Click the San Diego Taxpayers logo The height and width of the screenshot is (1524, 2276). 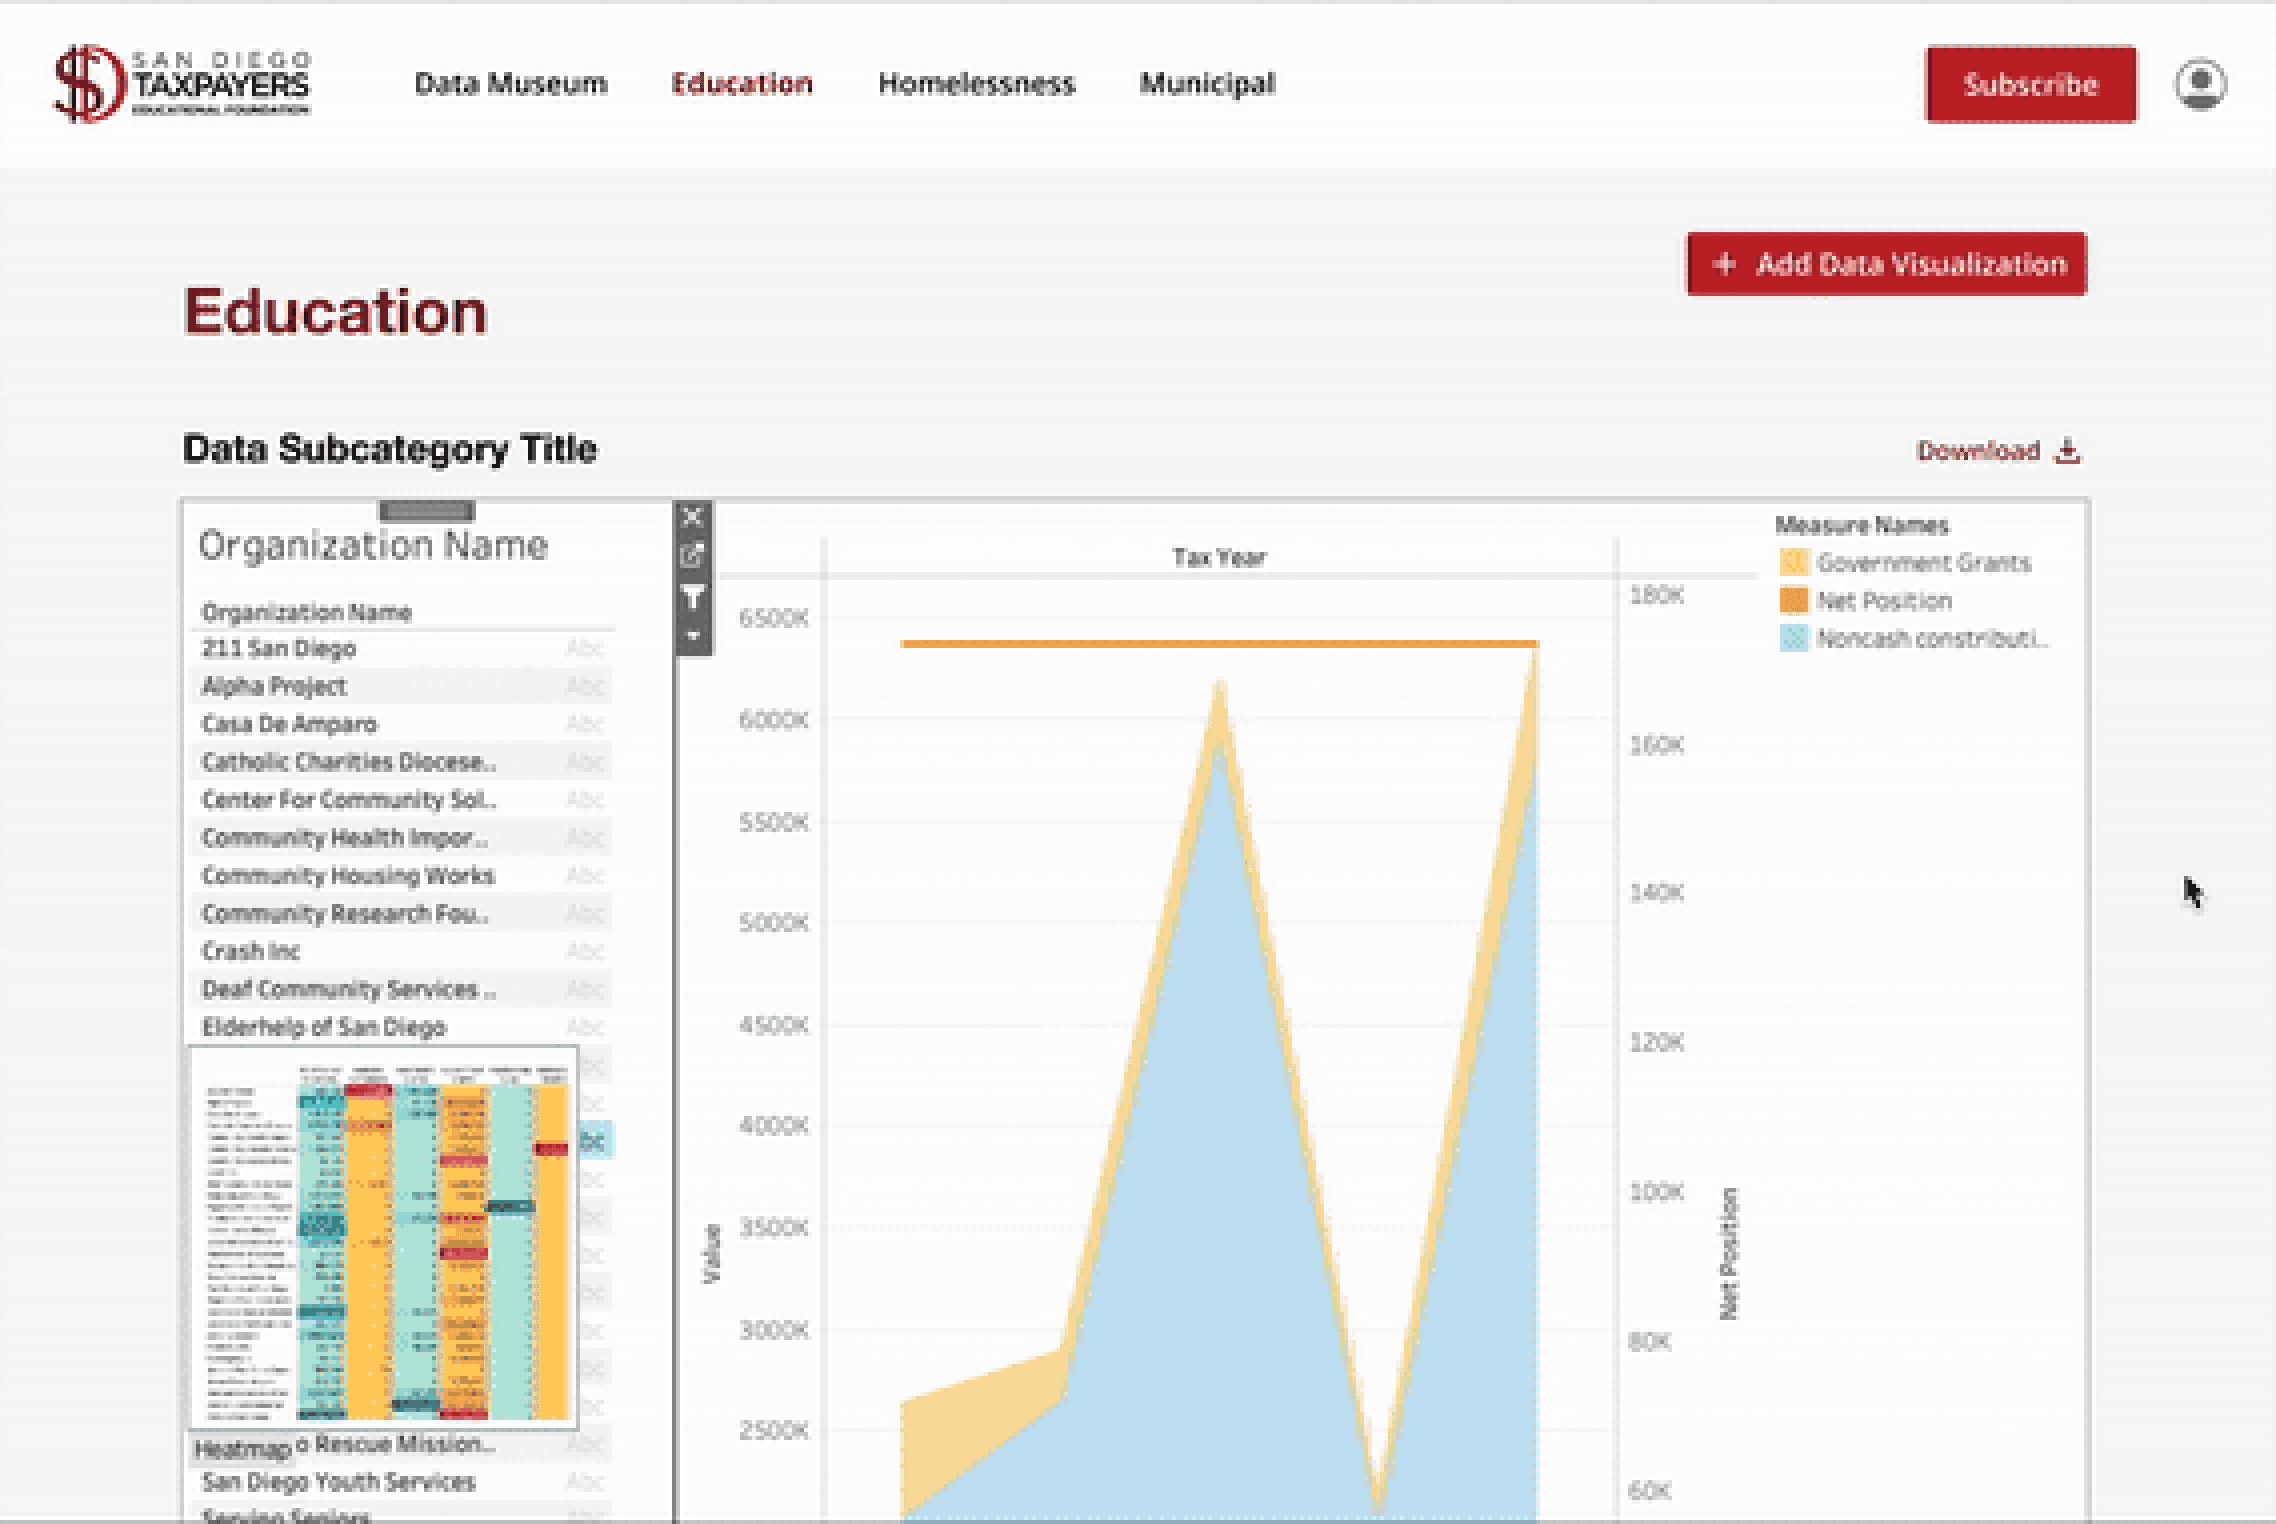click(181, 84)
